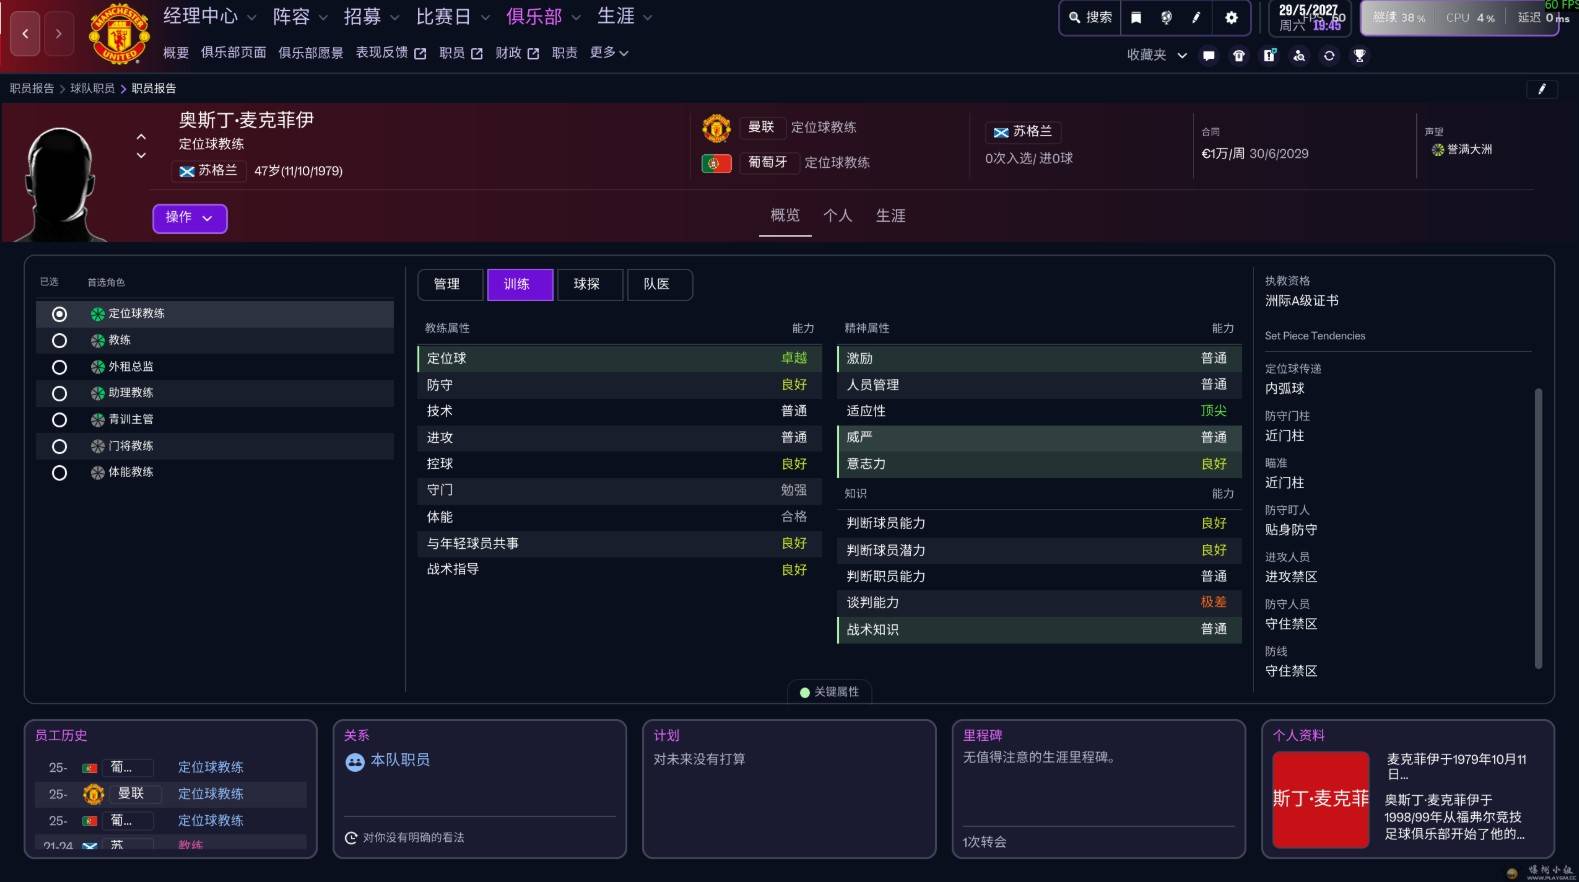
Task: Select the 助理教练 role radio button
Action: (x=60, y=394)
